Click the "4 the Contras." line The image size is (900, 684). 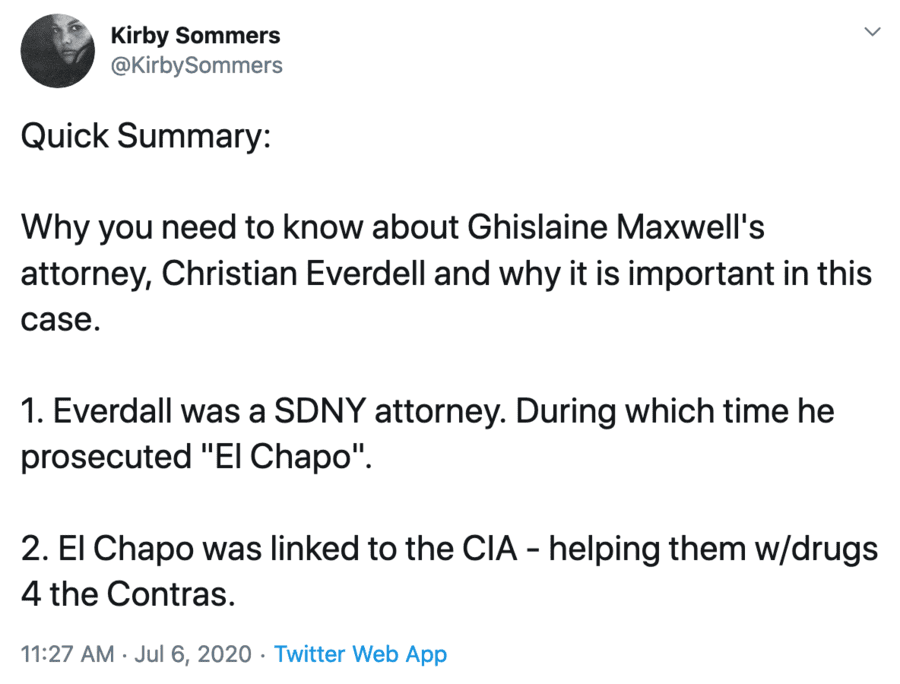[x=128, y=595]
